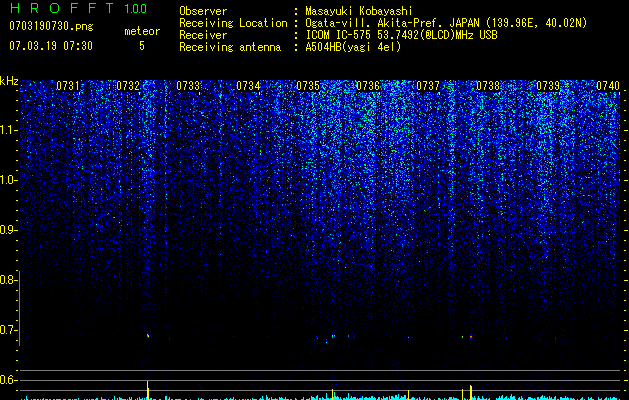Screen dimensions: 629x400
Task: Click the Receiver label
Action: point(203,35)
